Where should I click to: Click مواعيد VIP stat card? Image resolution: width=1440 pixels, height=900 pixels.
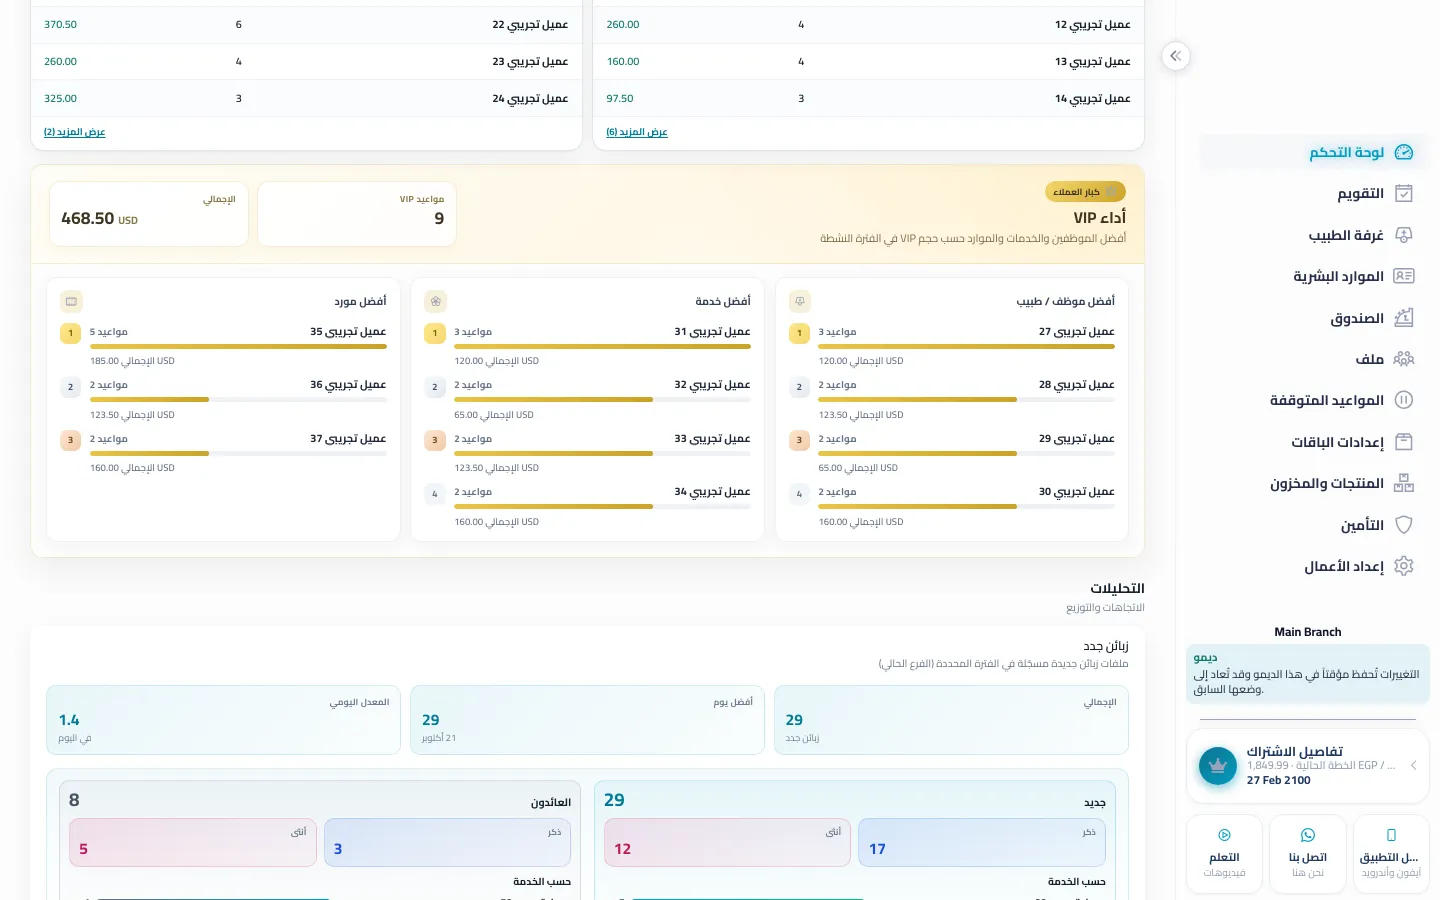[x=357, y=213]
